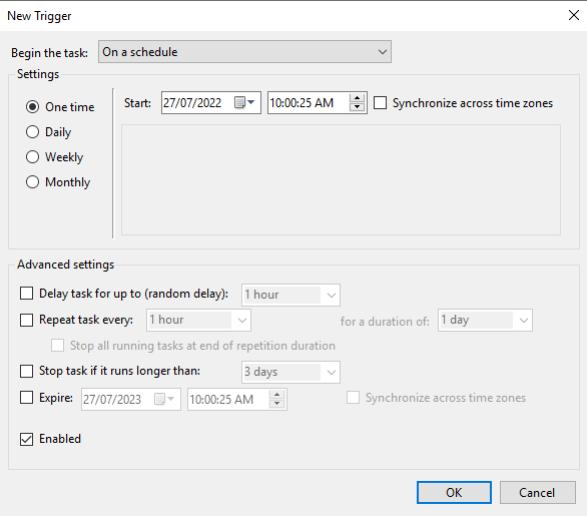Screen dimensions: 587x516
Task: Enable the Expire checkbox
Action: coord(26,397)
